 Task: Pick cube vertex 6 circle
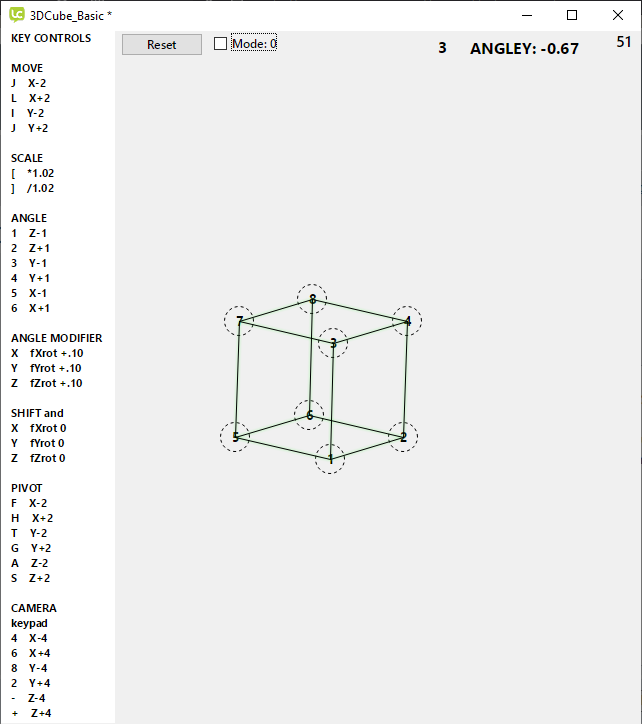[309, 414]
